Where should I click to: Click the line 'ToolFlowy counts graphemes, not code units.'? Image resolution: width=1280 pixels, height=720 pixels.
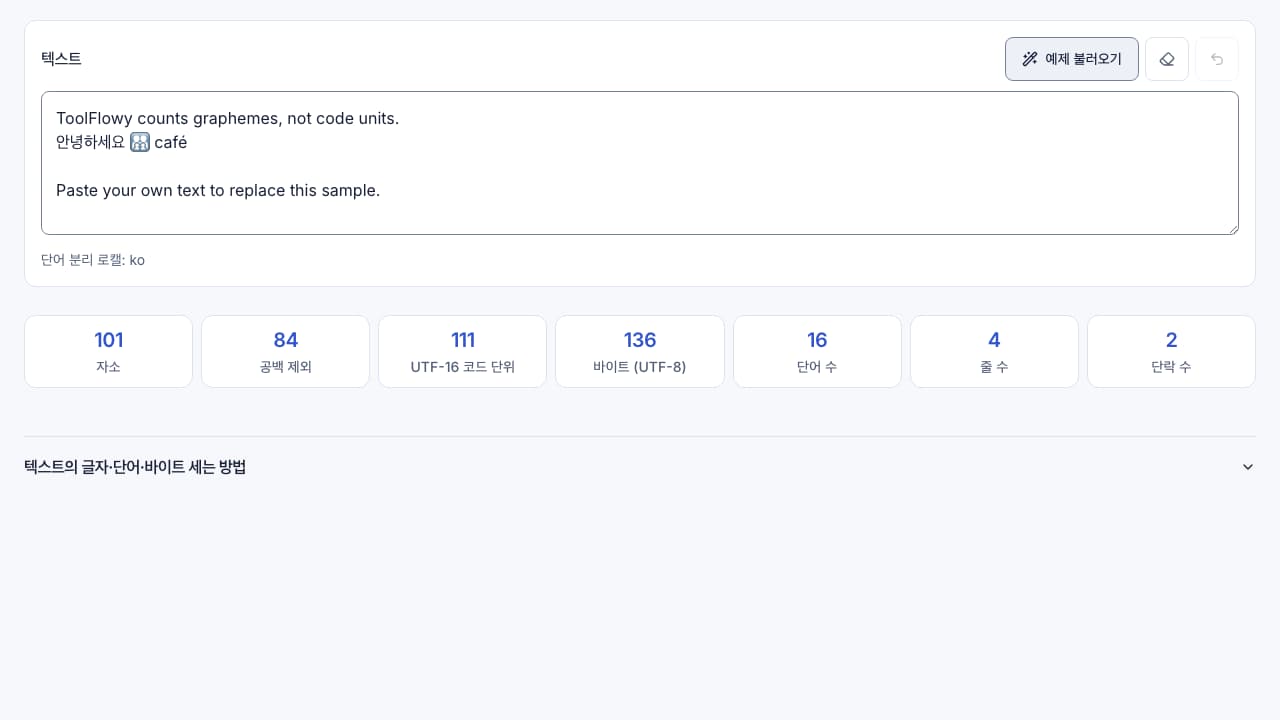[x=227, y=118]
